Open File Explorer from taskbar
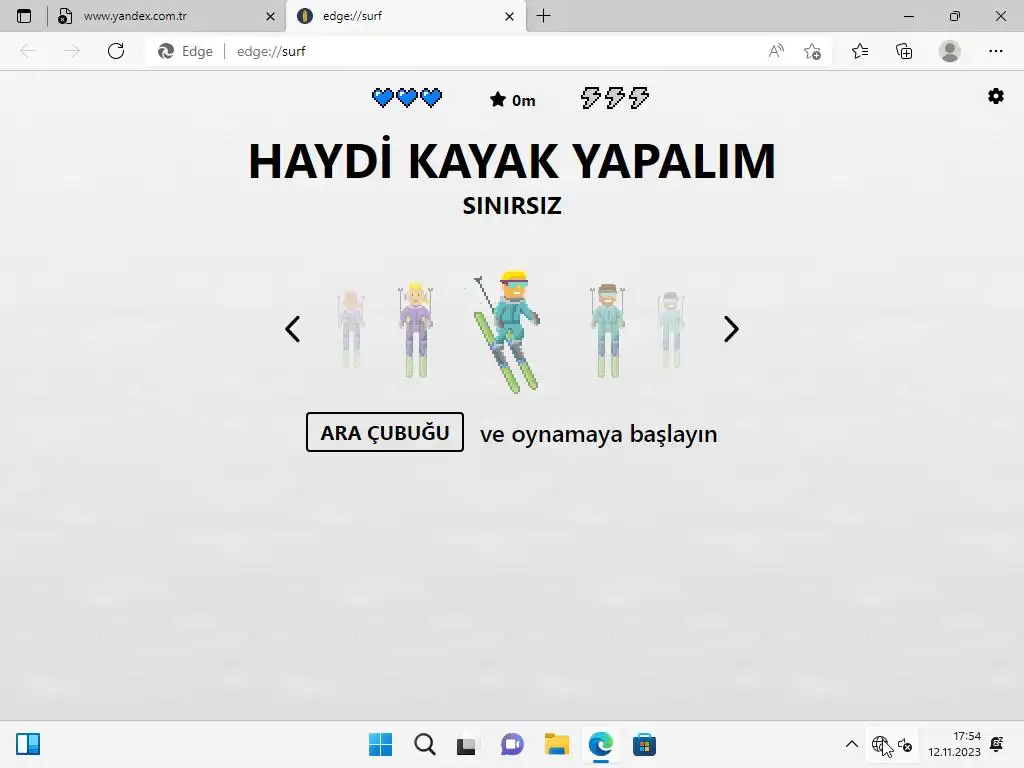The width and height of the screenshot is (1024, 768). [x=557, y=744]
